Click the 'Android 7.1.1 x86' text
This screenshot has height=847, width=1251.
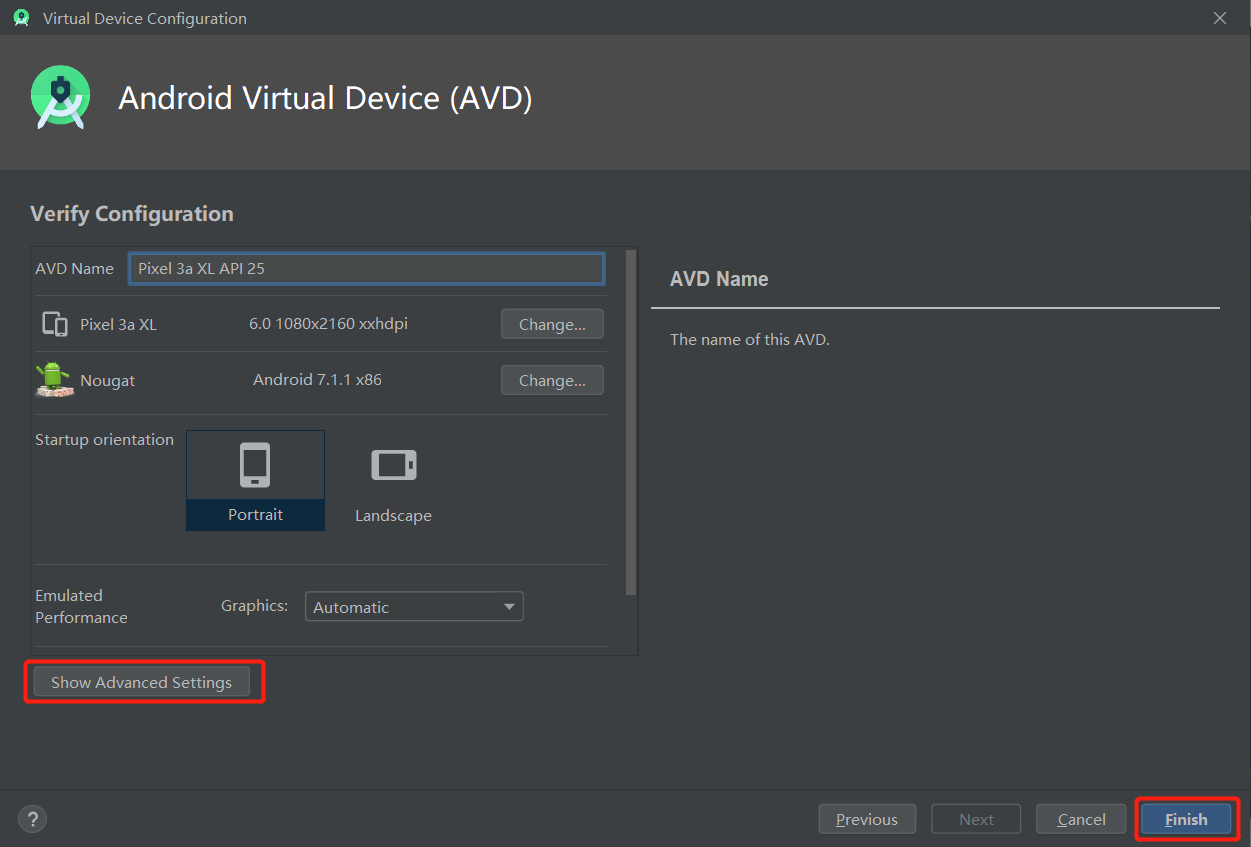pyautogui.click(x=317, y=380)
